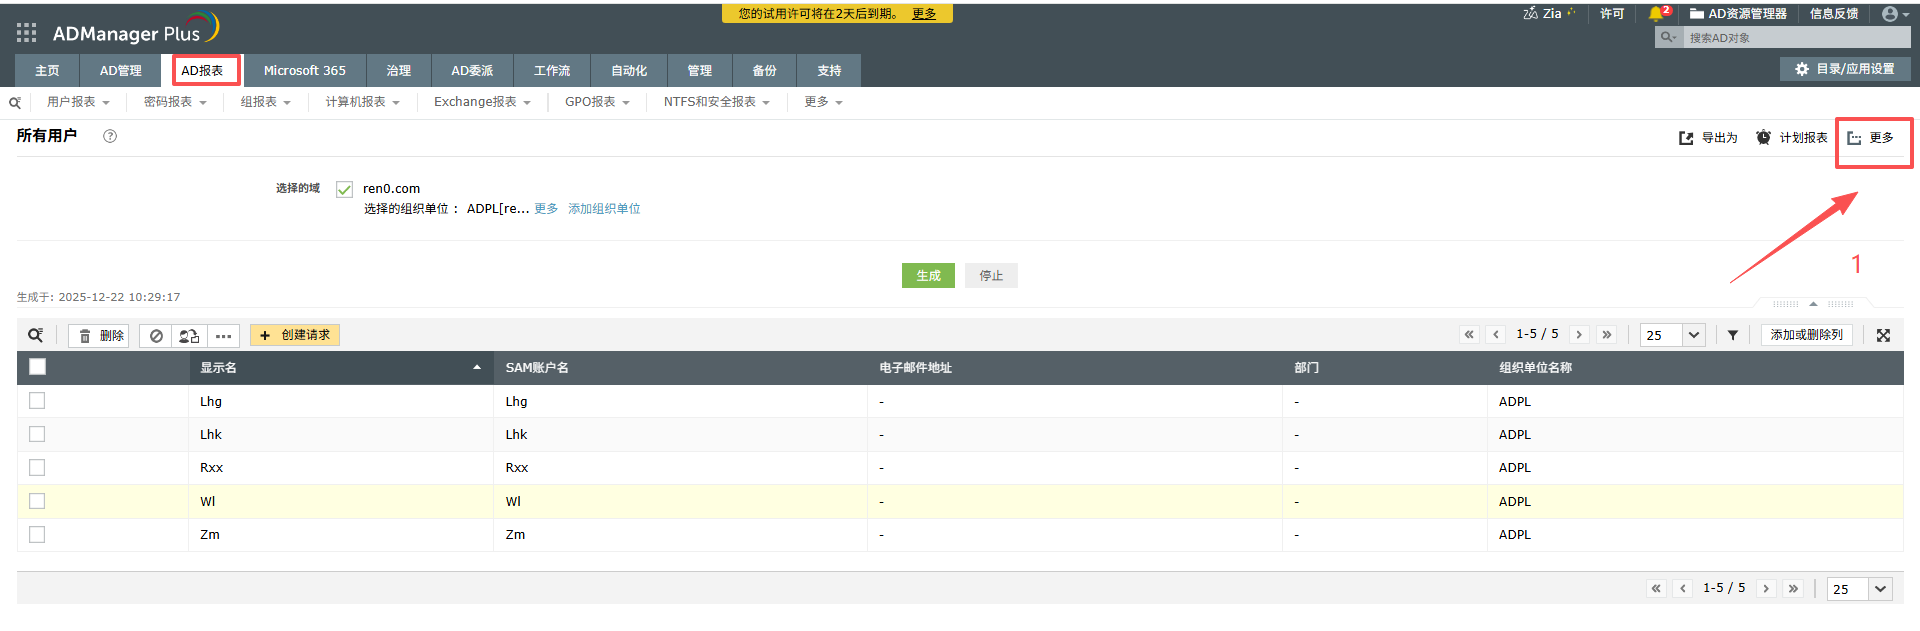The width and height of the screenshot is (1920, 631).
Task: Open the three-dots more actions button
Action: [223, 336]
